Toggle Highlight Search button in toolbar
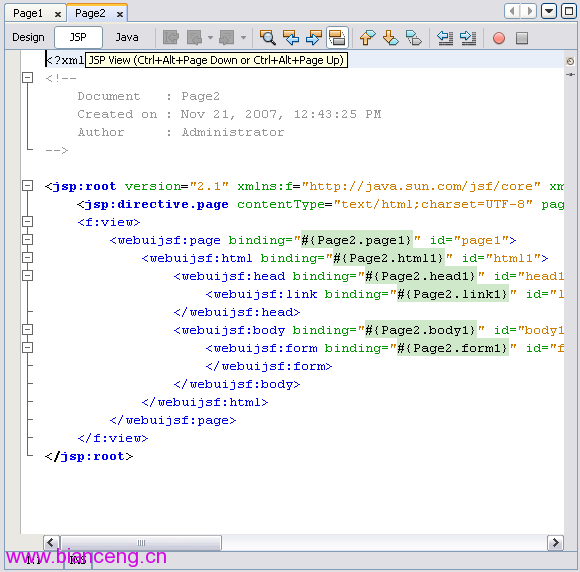Screen dimensions: 580x572 pyautogui.click(x=337, y=37)
